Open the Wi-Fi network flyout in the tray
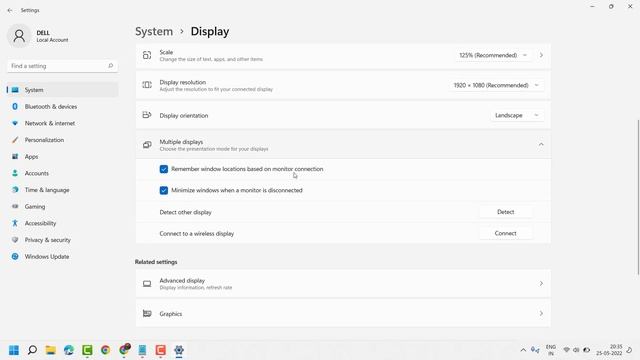Viewport: 640px width, 360px height. click(x=567, y=350)
